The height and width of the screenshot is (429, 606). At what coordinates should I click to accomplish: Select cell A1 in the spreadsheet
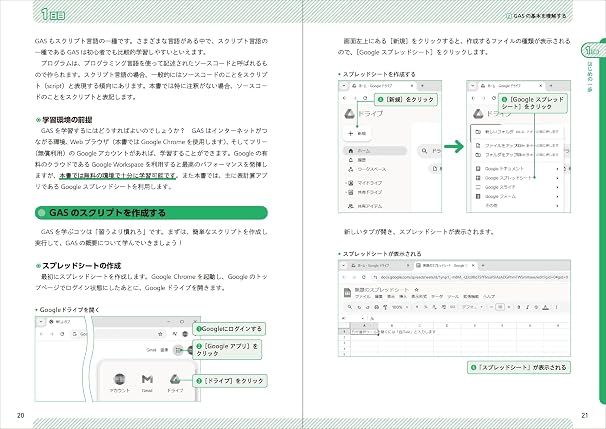[364, 332]
